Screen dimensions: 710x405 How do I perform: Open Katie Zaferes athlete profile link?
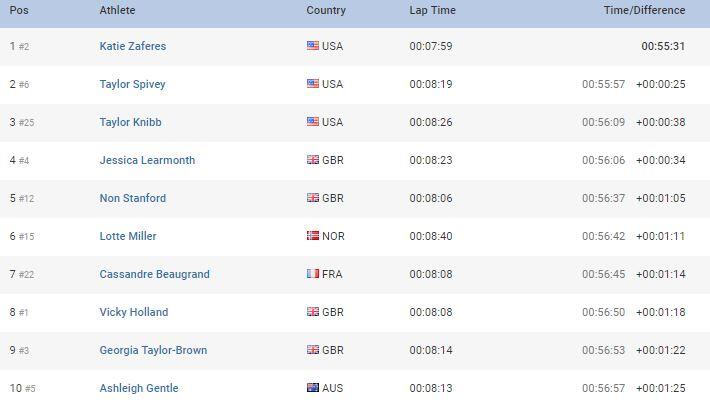point(133,46)
